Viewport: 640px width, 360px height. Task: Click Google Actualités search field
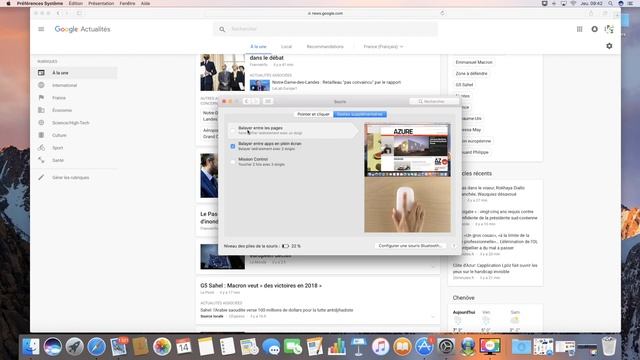[325, 29]
